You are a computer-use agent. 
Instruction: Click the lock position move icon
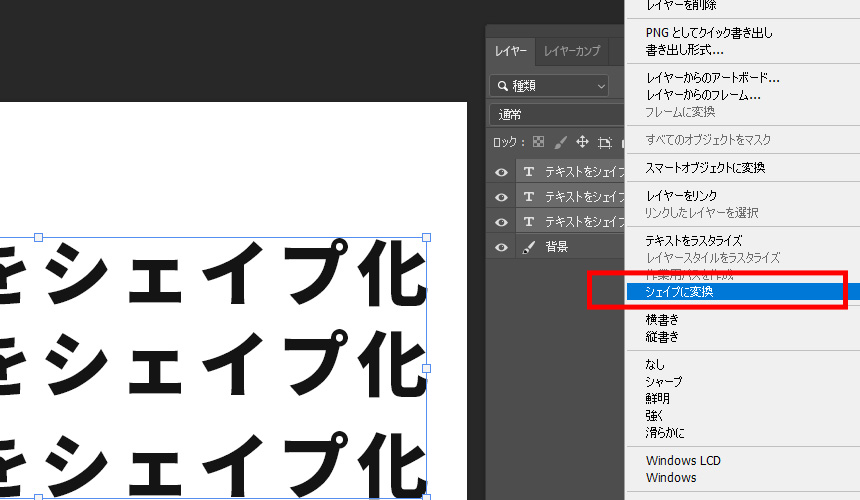pyautogui.click(x=583, y=142)
